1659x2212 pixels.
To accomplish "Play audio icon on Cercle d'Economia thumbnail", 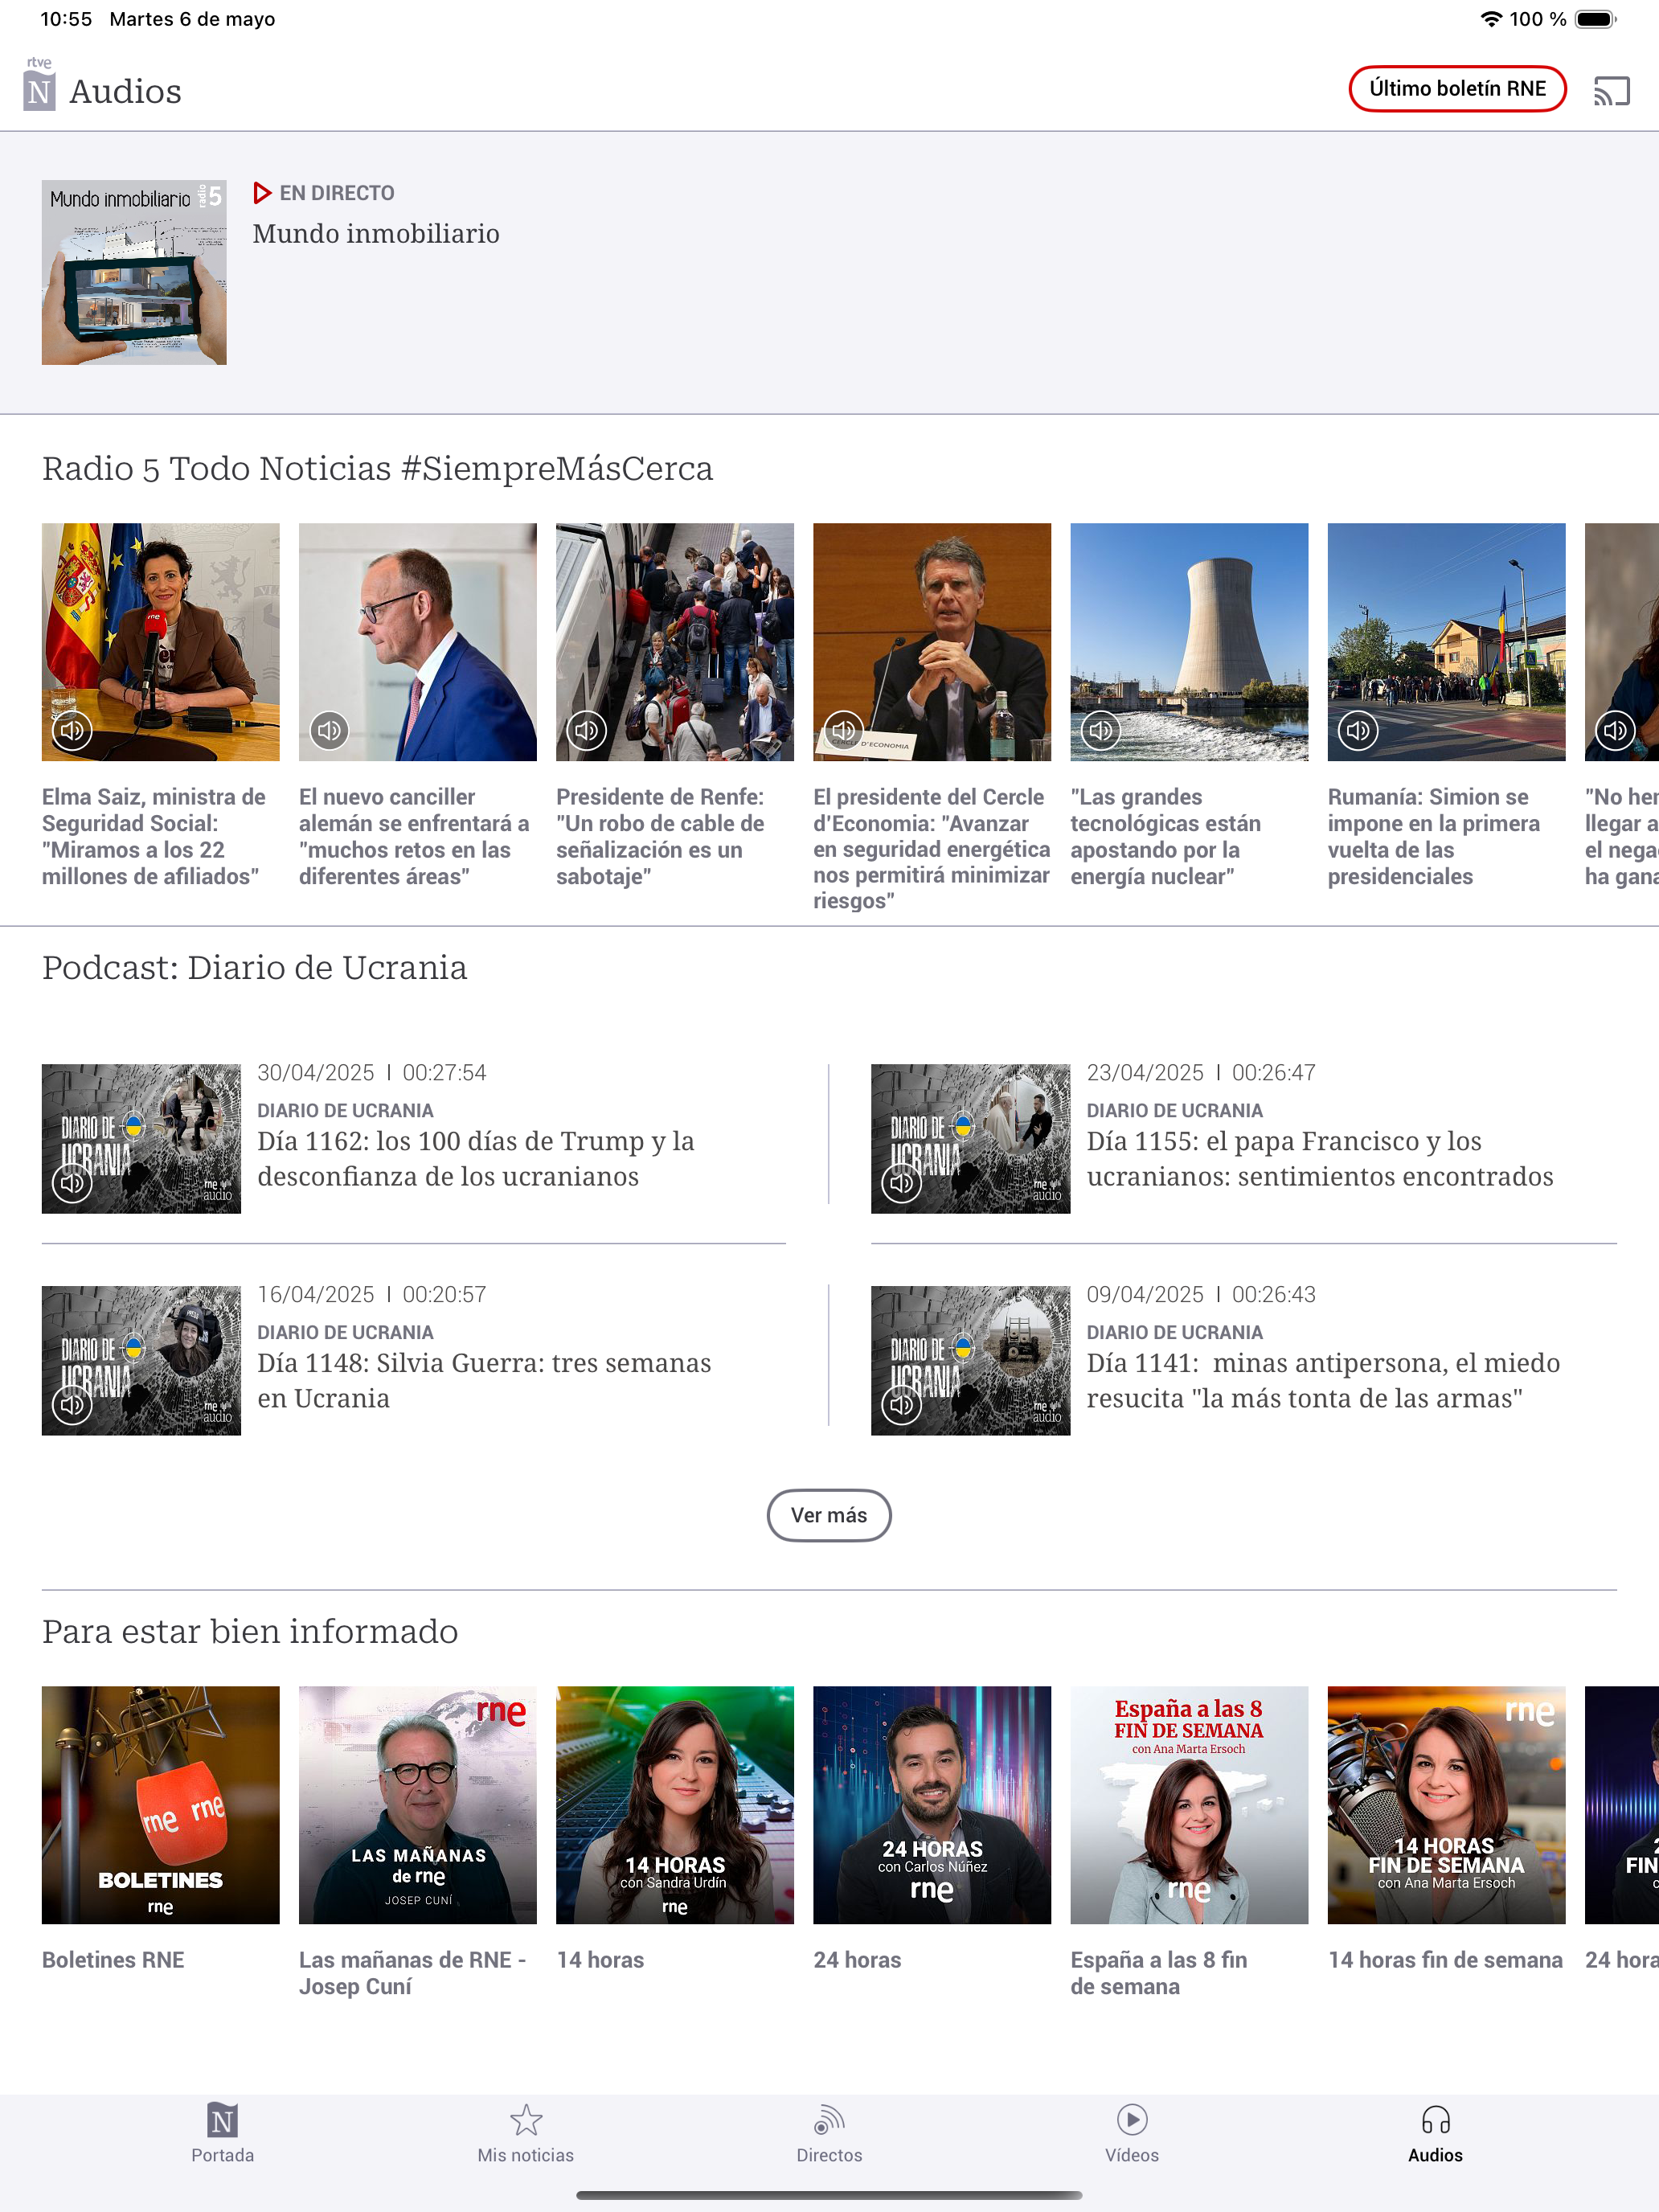I will click(844, 730).
